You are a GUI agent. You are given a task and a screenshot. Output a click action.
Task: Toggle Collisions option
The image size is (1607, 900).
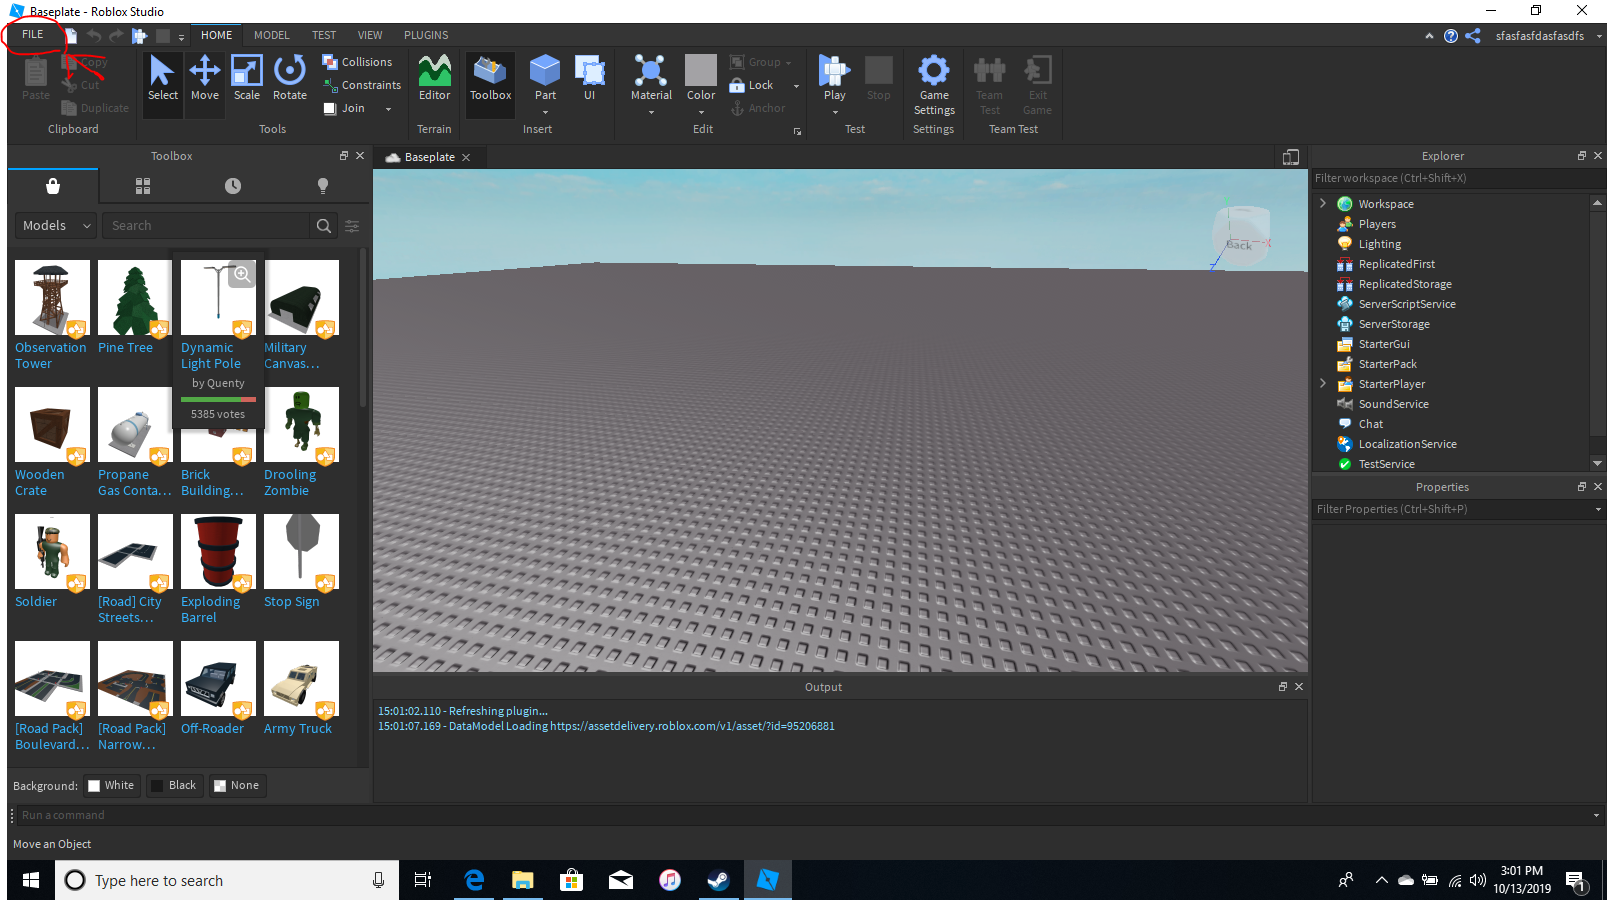(357, 62)
